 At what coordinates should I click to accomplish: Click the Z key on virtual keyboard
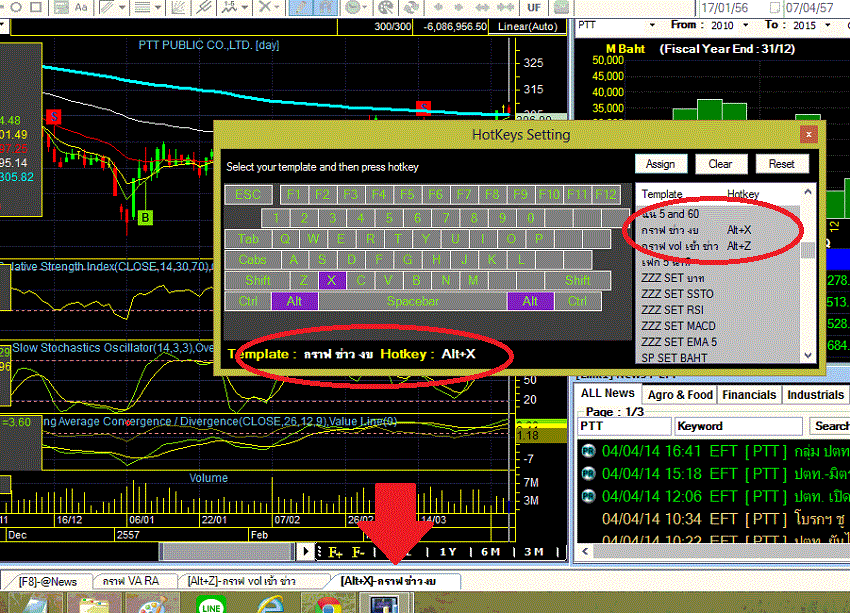[304, 280]
